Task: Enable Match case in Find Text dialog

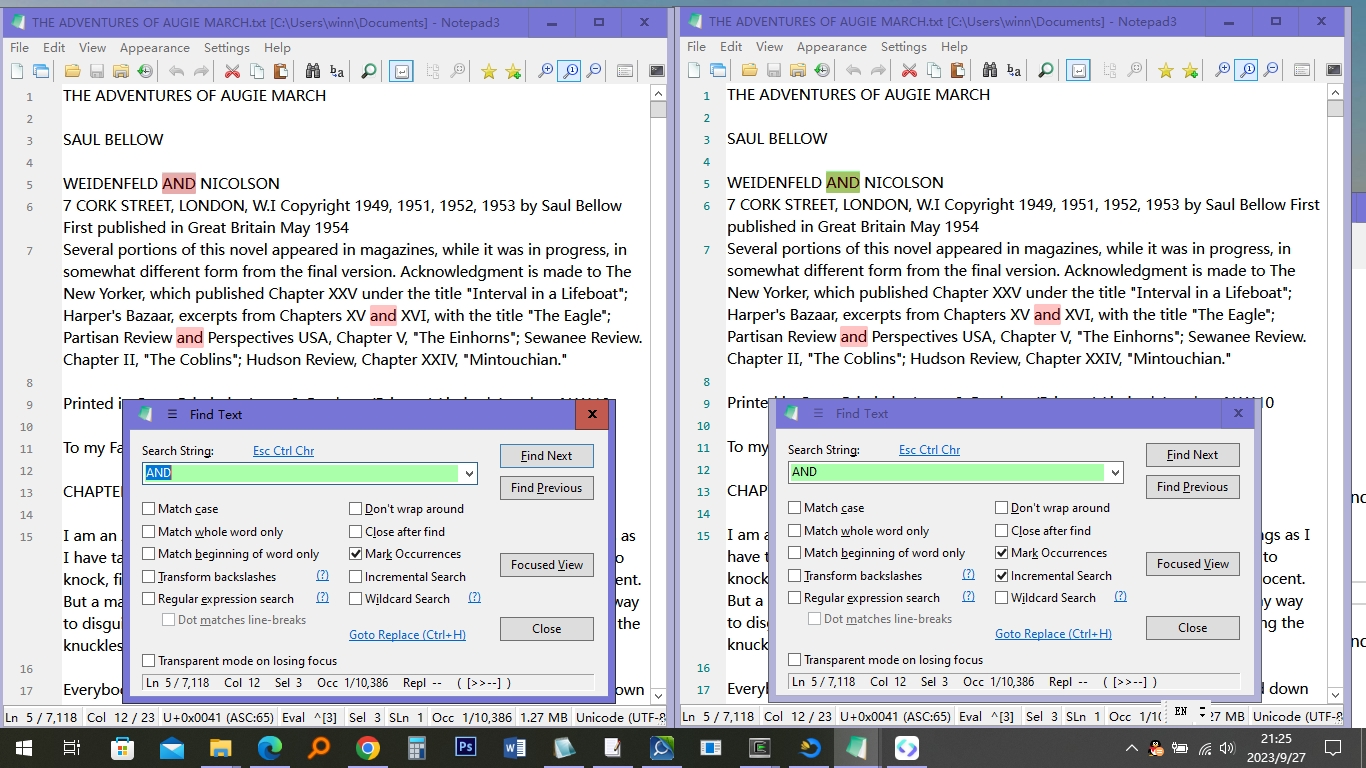Action: click(x=149, y=508)
